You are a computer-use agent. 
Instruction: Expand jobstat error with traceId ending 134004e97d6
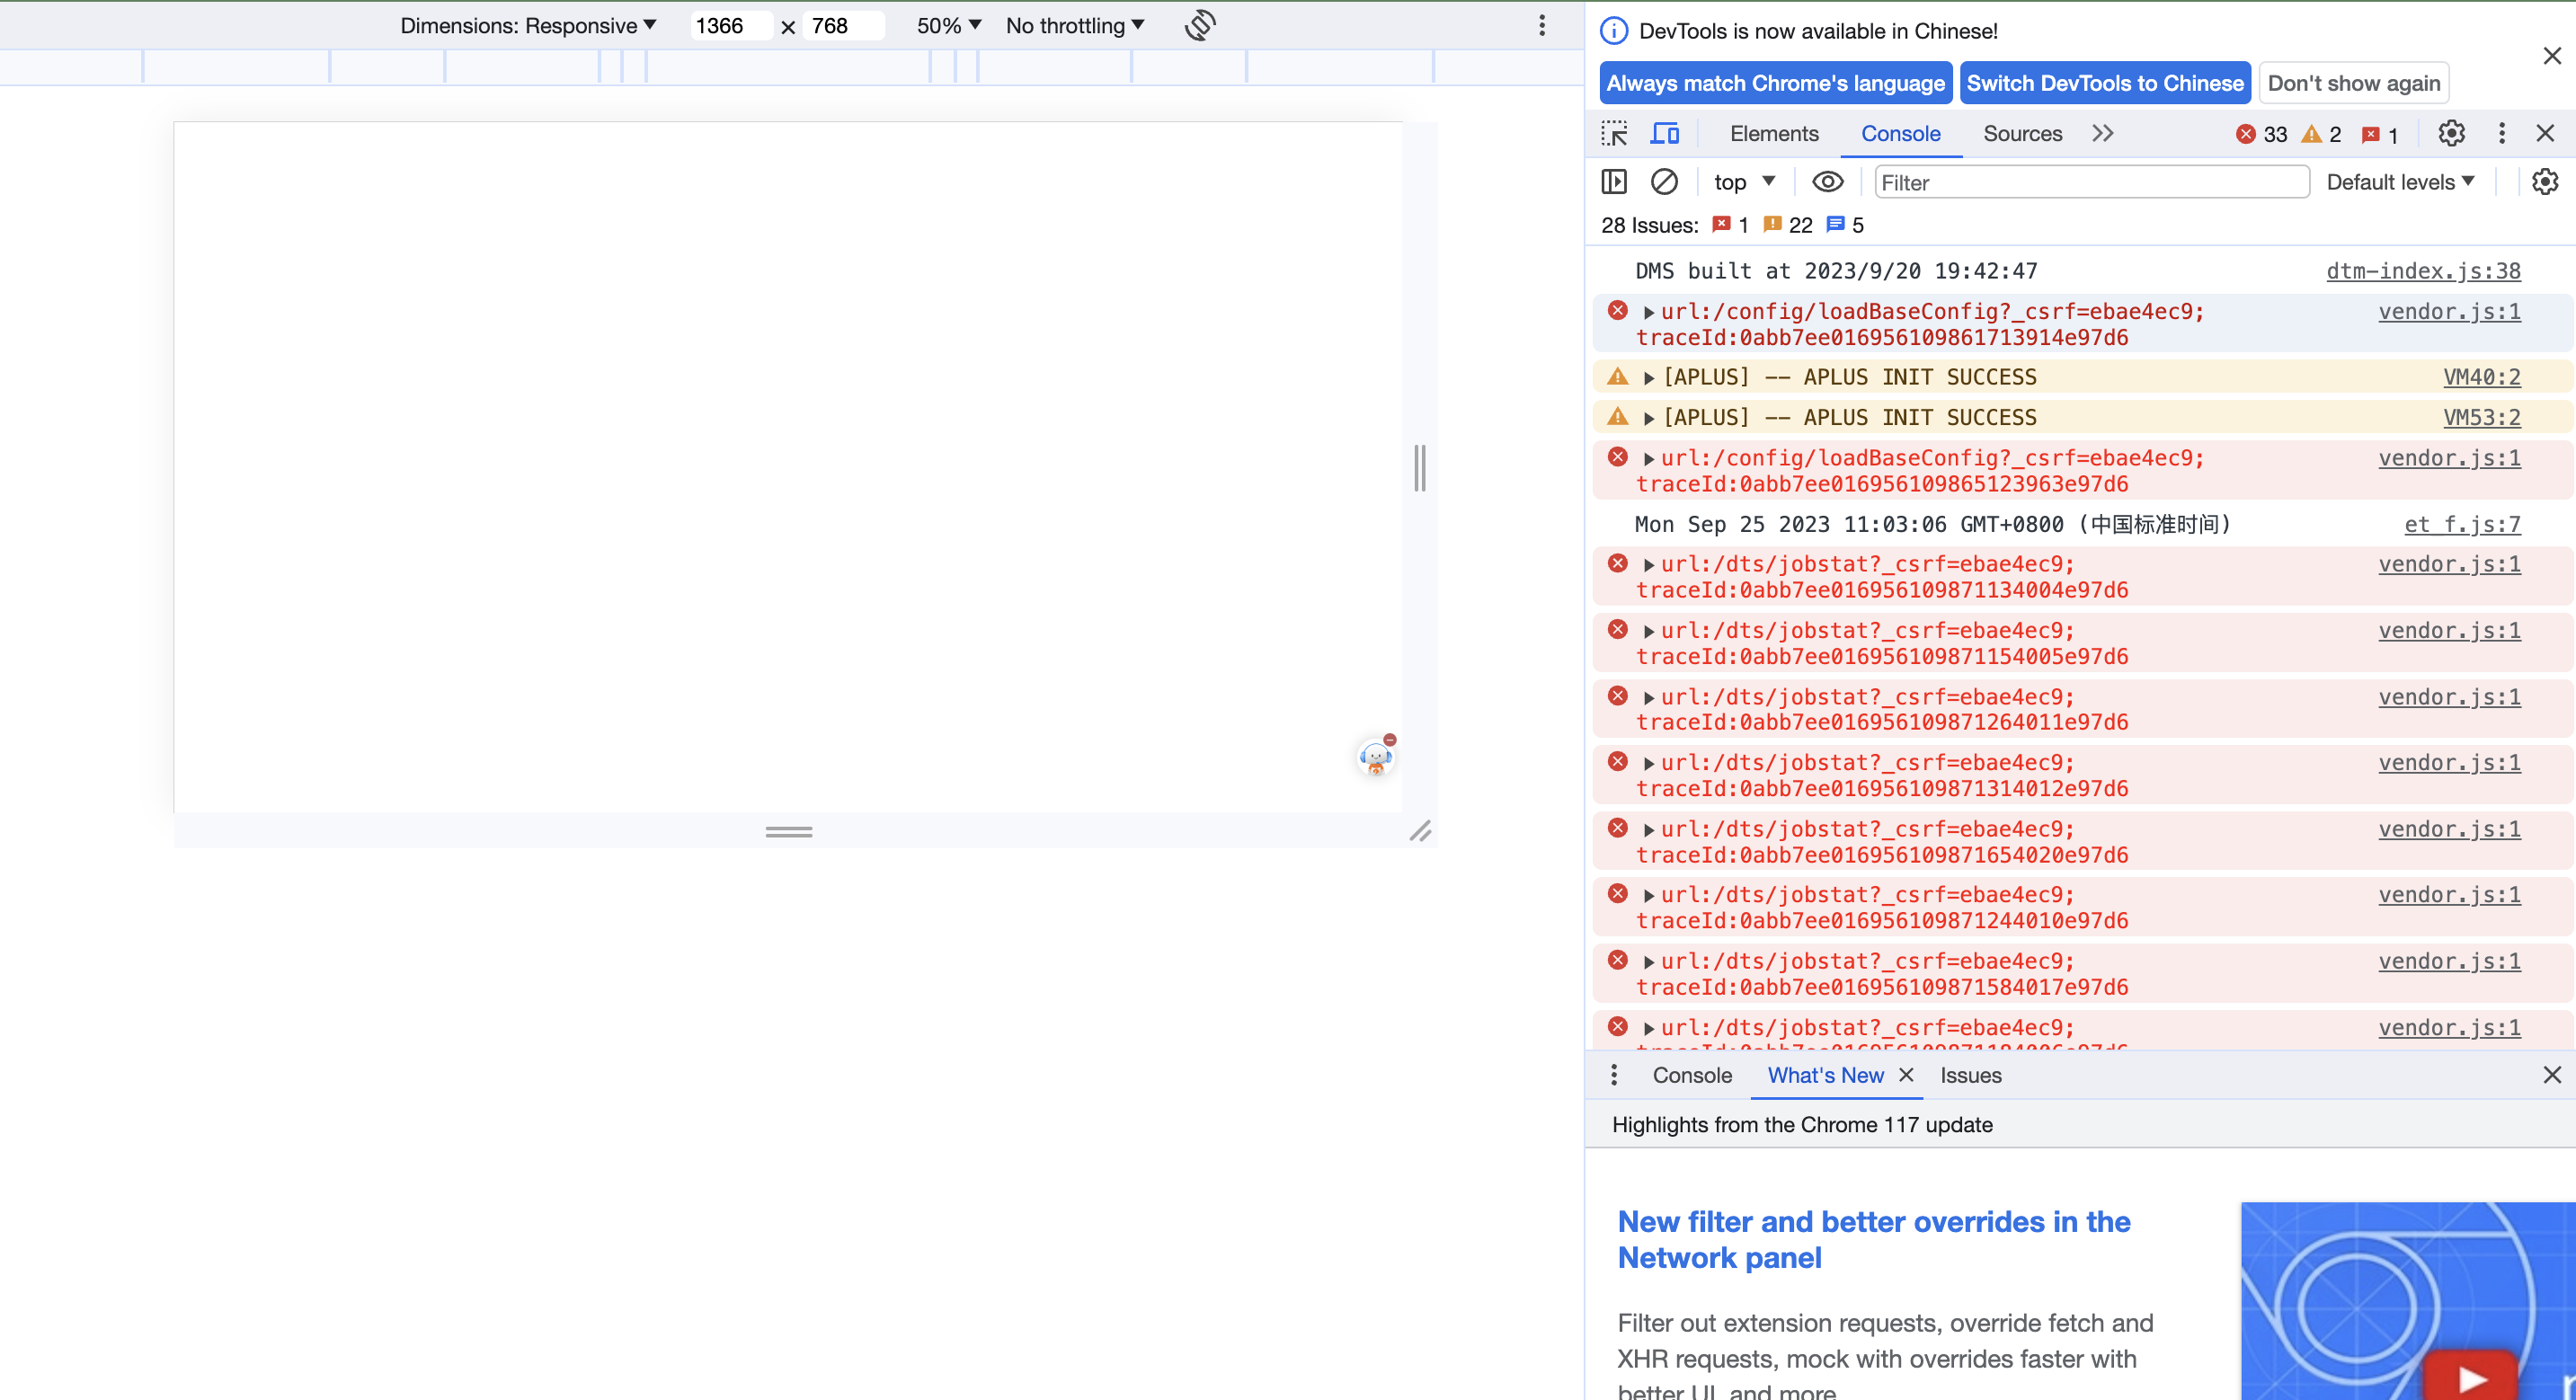coord(1648,565)
